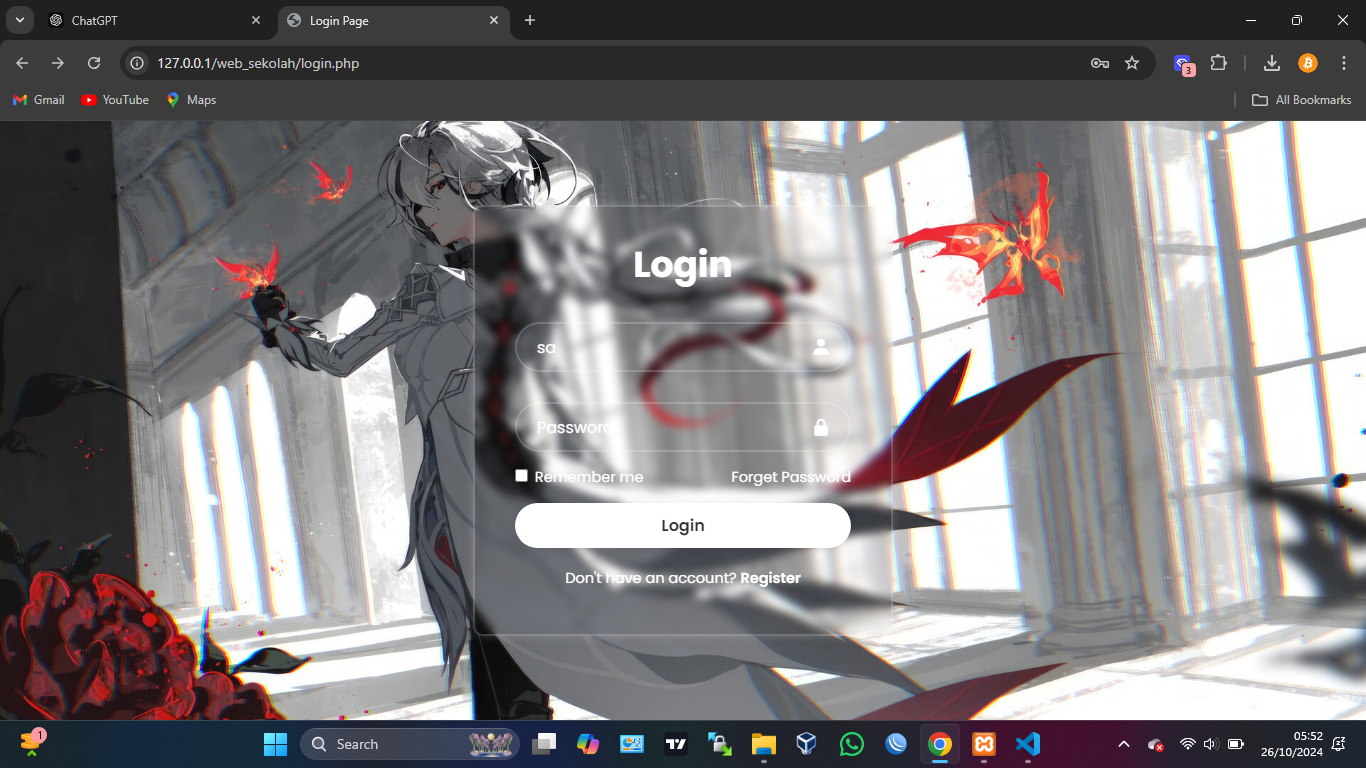Open the All Bookmarks folder
This screenshot has width=1366, height=768.
coord(1302,100)
